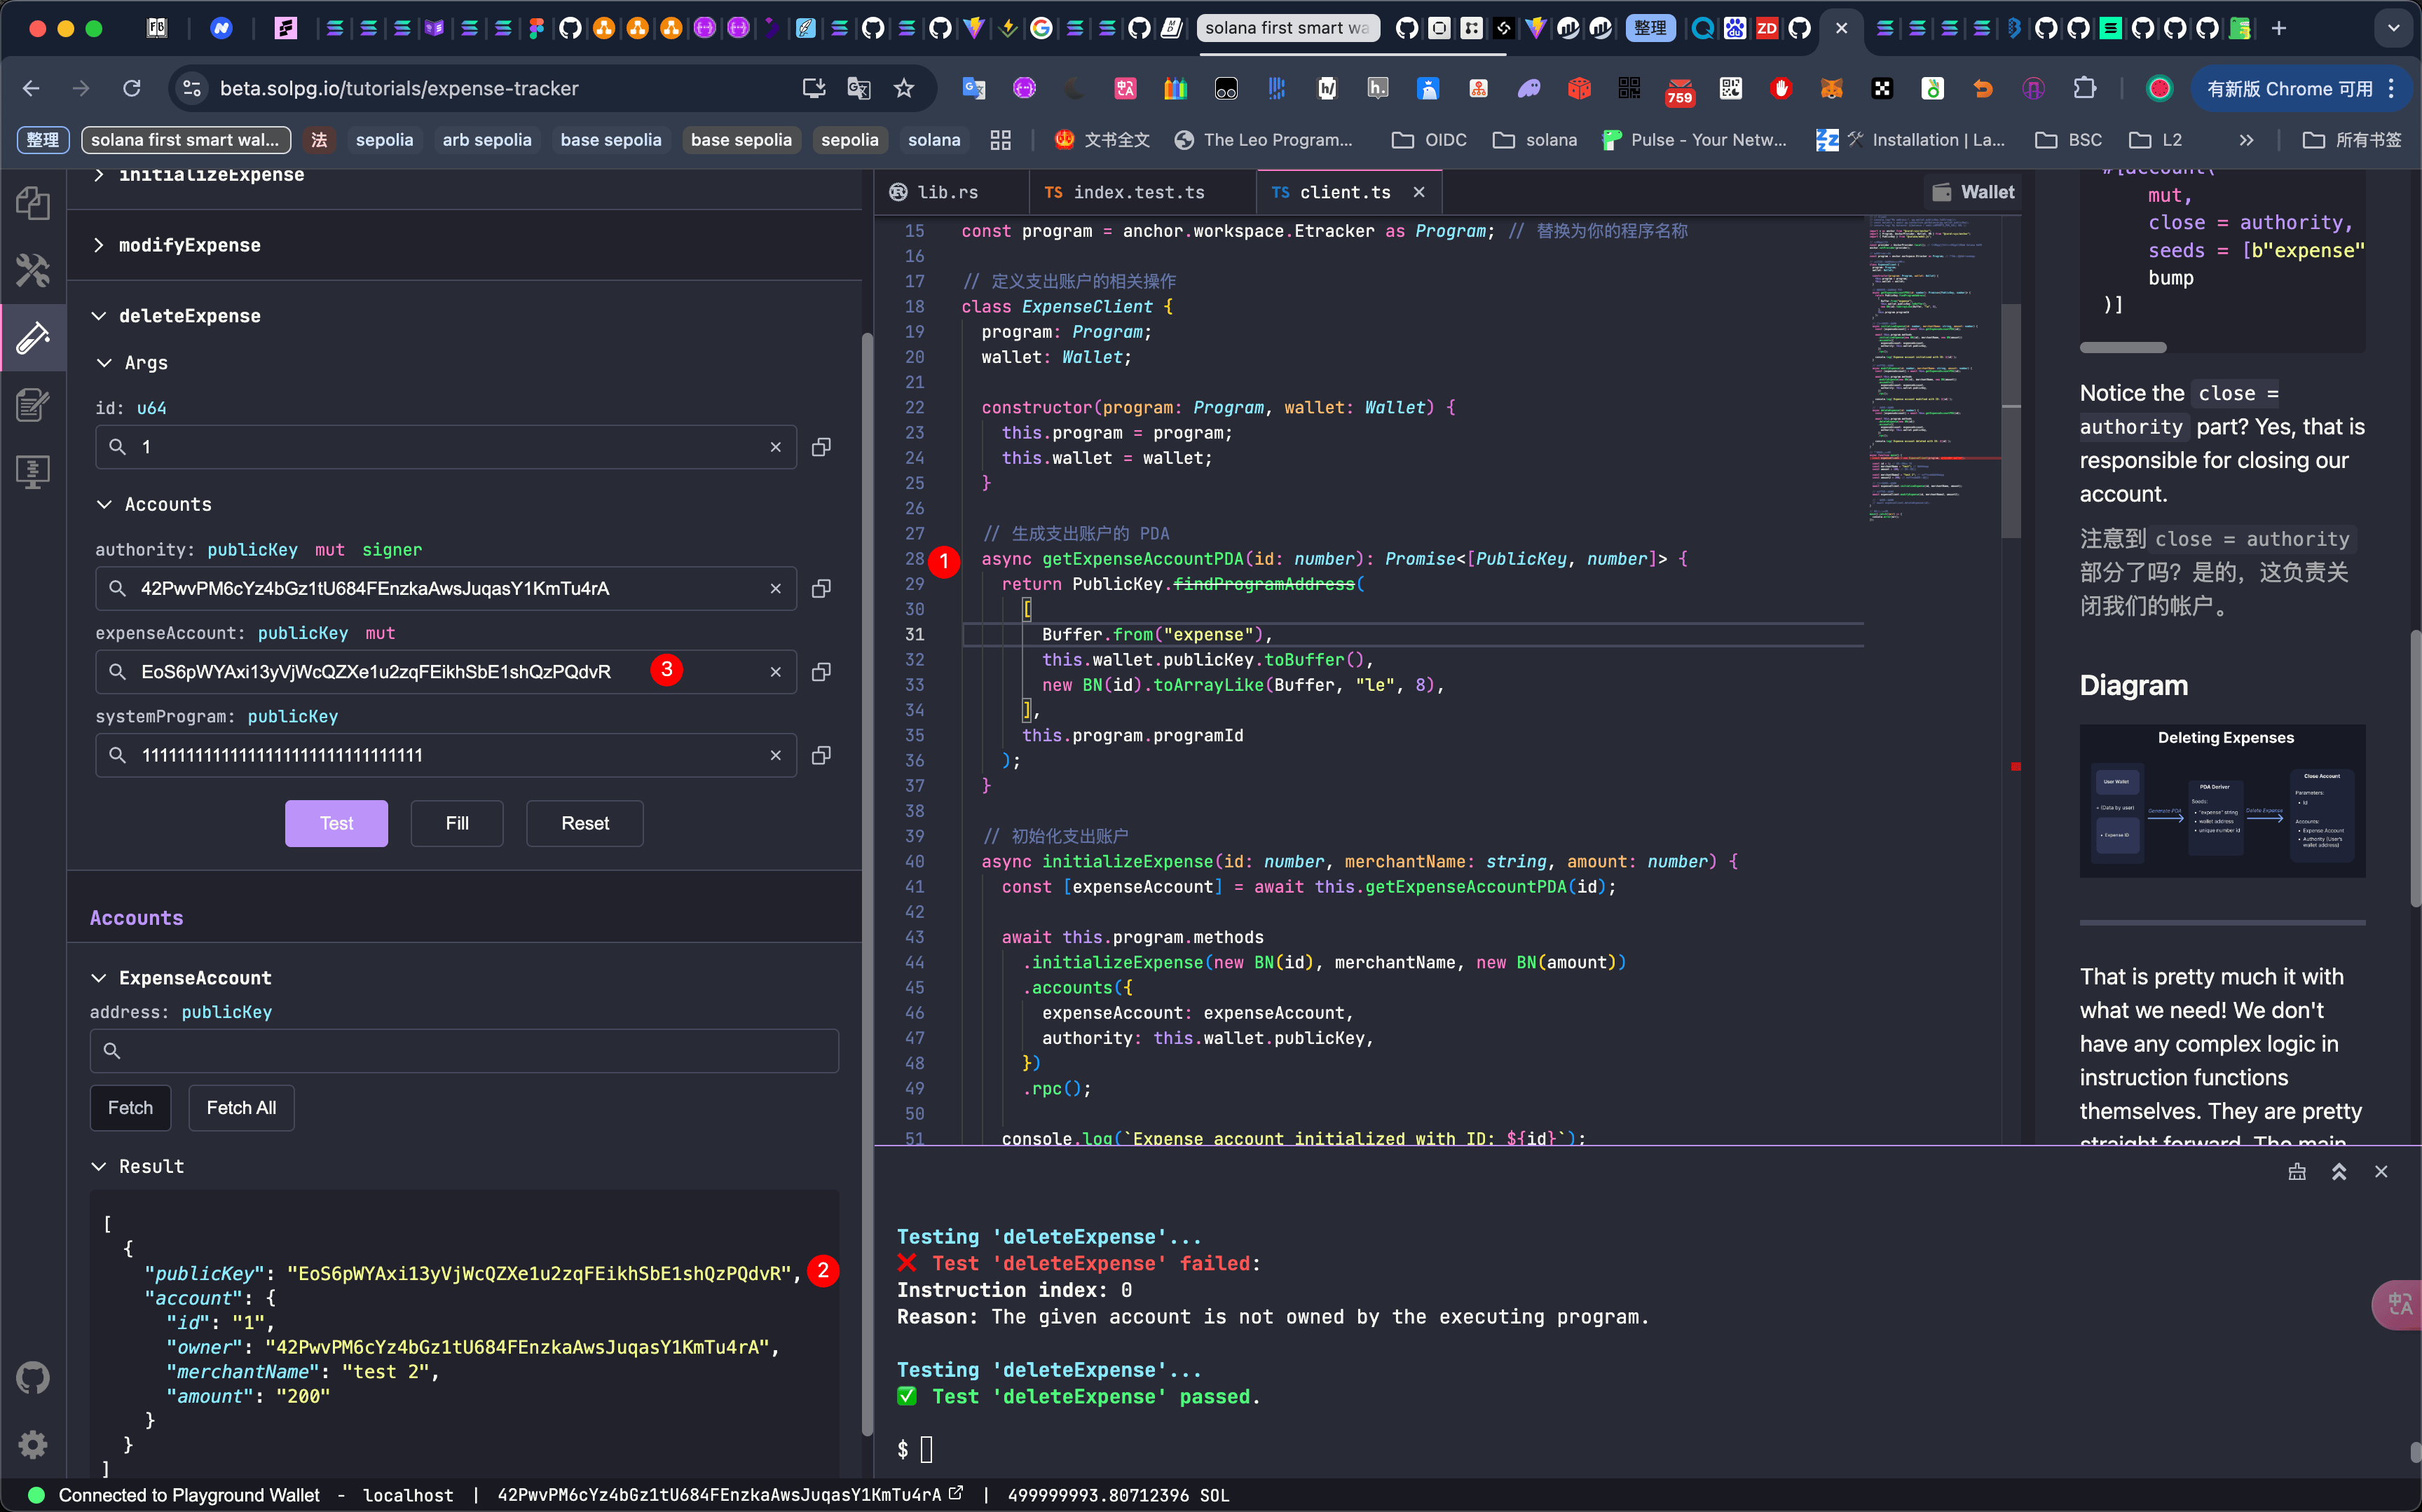Screen dimensions: 2422x1512
Task: Click the tutorial code block horizontal scrollbar
Action: pyautogui.click(x=2122, y=347)
